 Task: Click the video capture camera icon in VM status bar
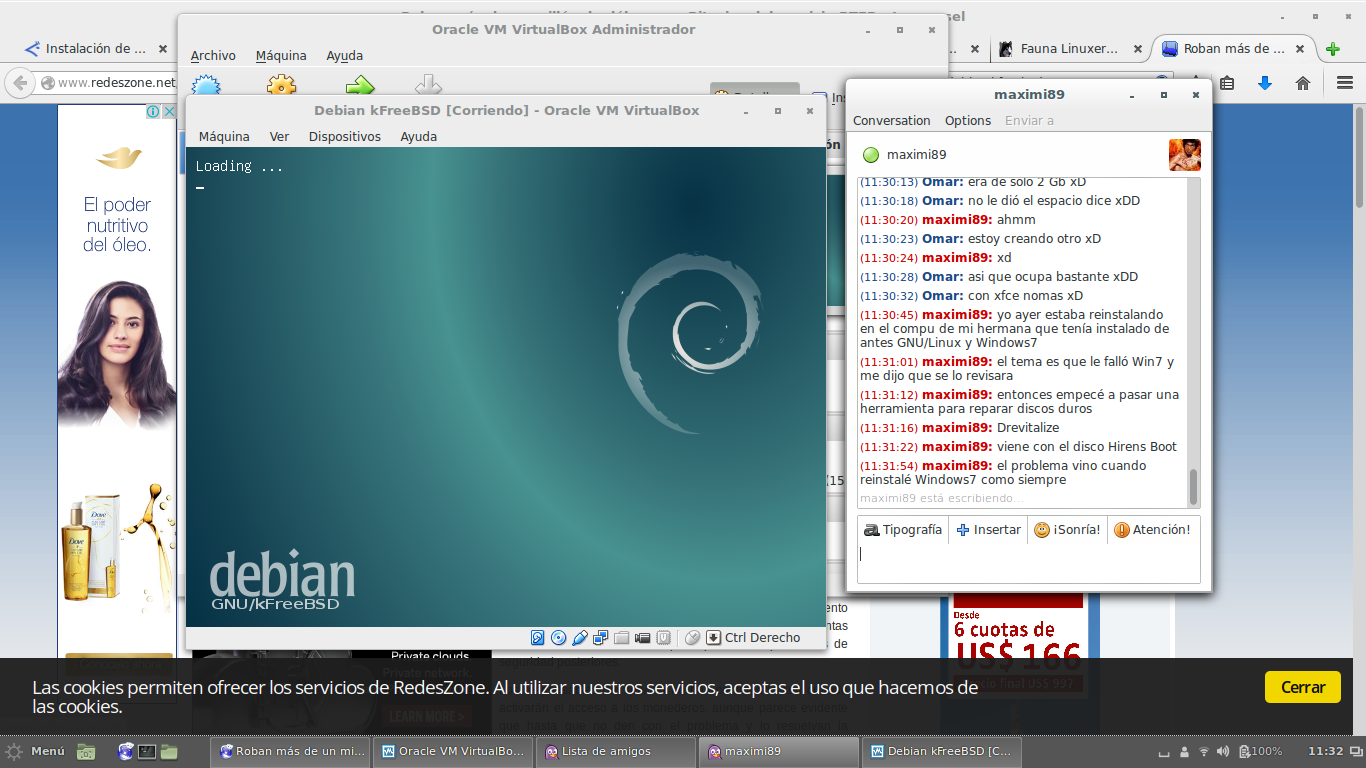643,637
